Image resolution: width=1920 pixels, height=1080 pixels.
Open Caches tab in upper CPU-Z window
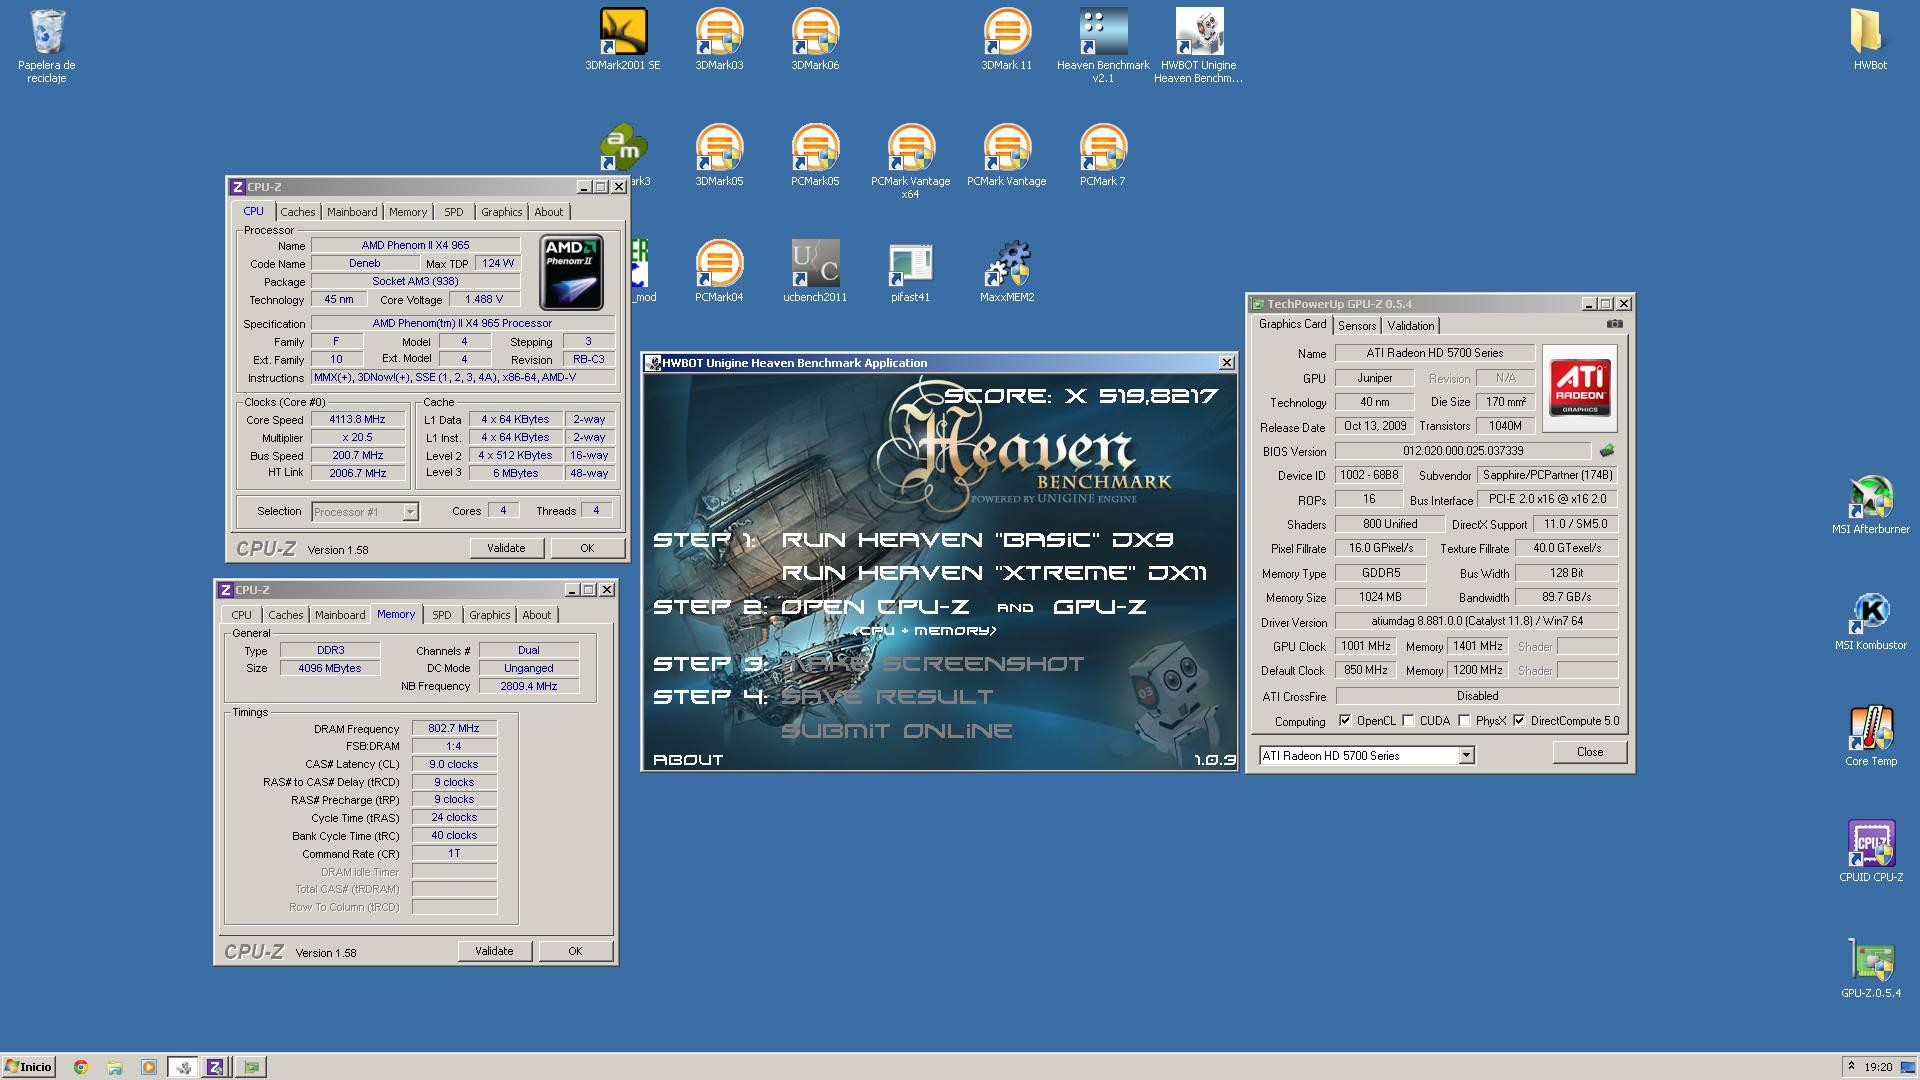(x=297, y=212)
